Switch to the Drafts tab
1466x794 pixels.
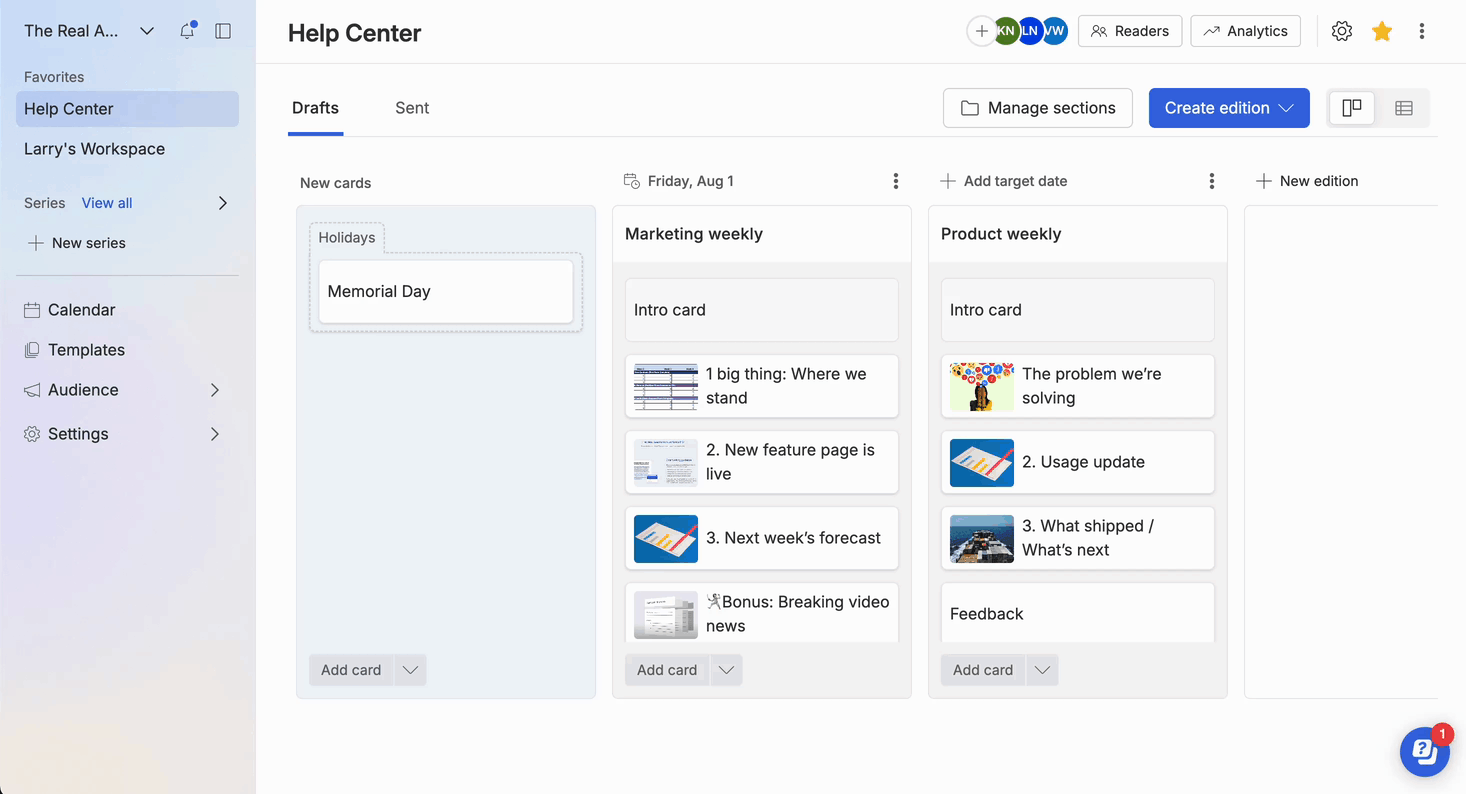[x=315, y=108]
